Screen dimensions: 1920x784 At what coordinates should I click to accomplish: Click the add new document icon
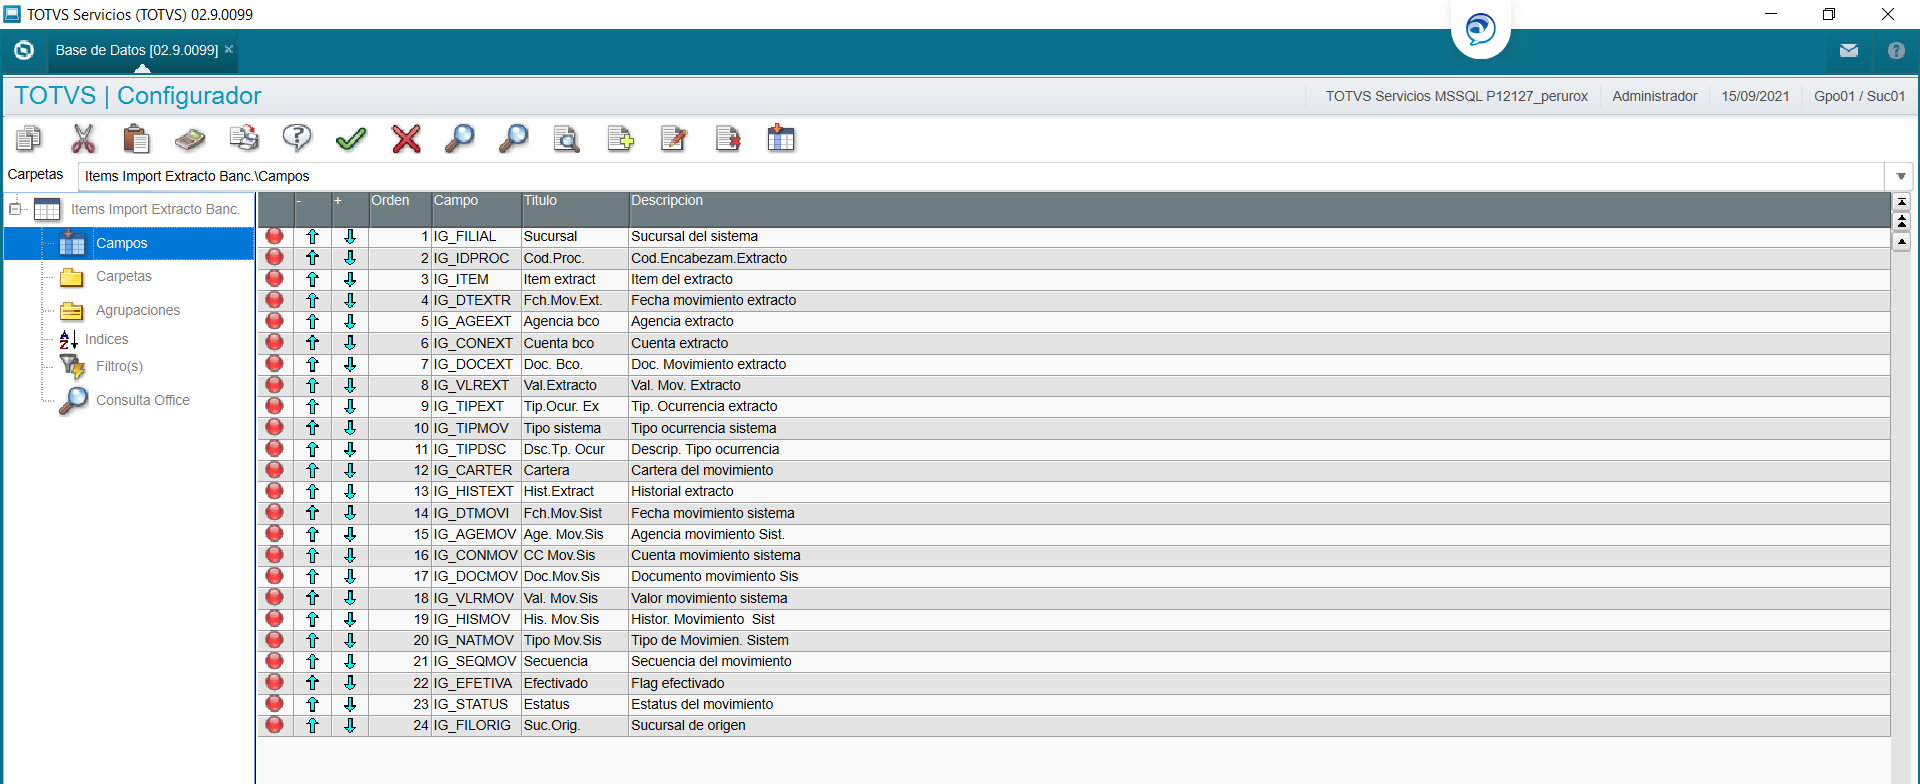621,138
